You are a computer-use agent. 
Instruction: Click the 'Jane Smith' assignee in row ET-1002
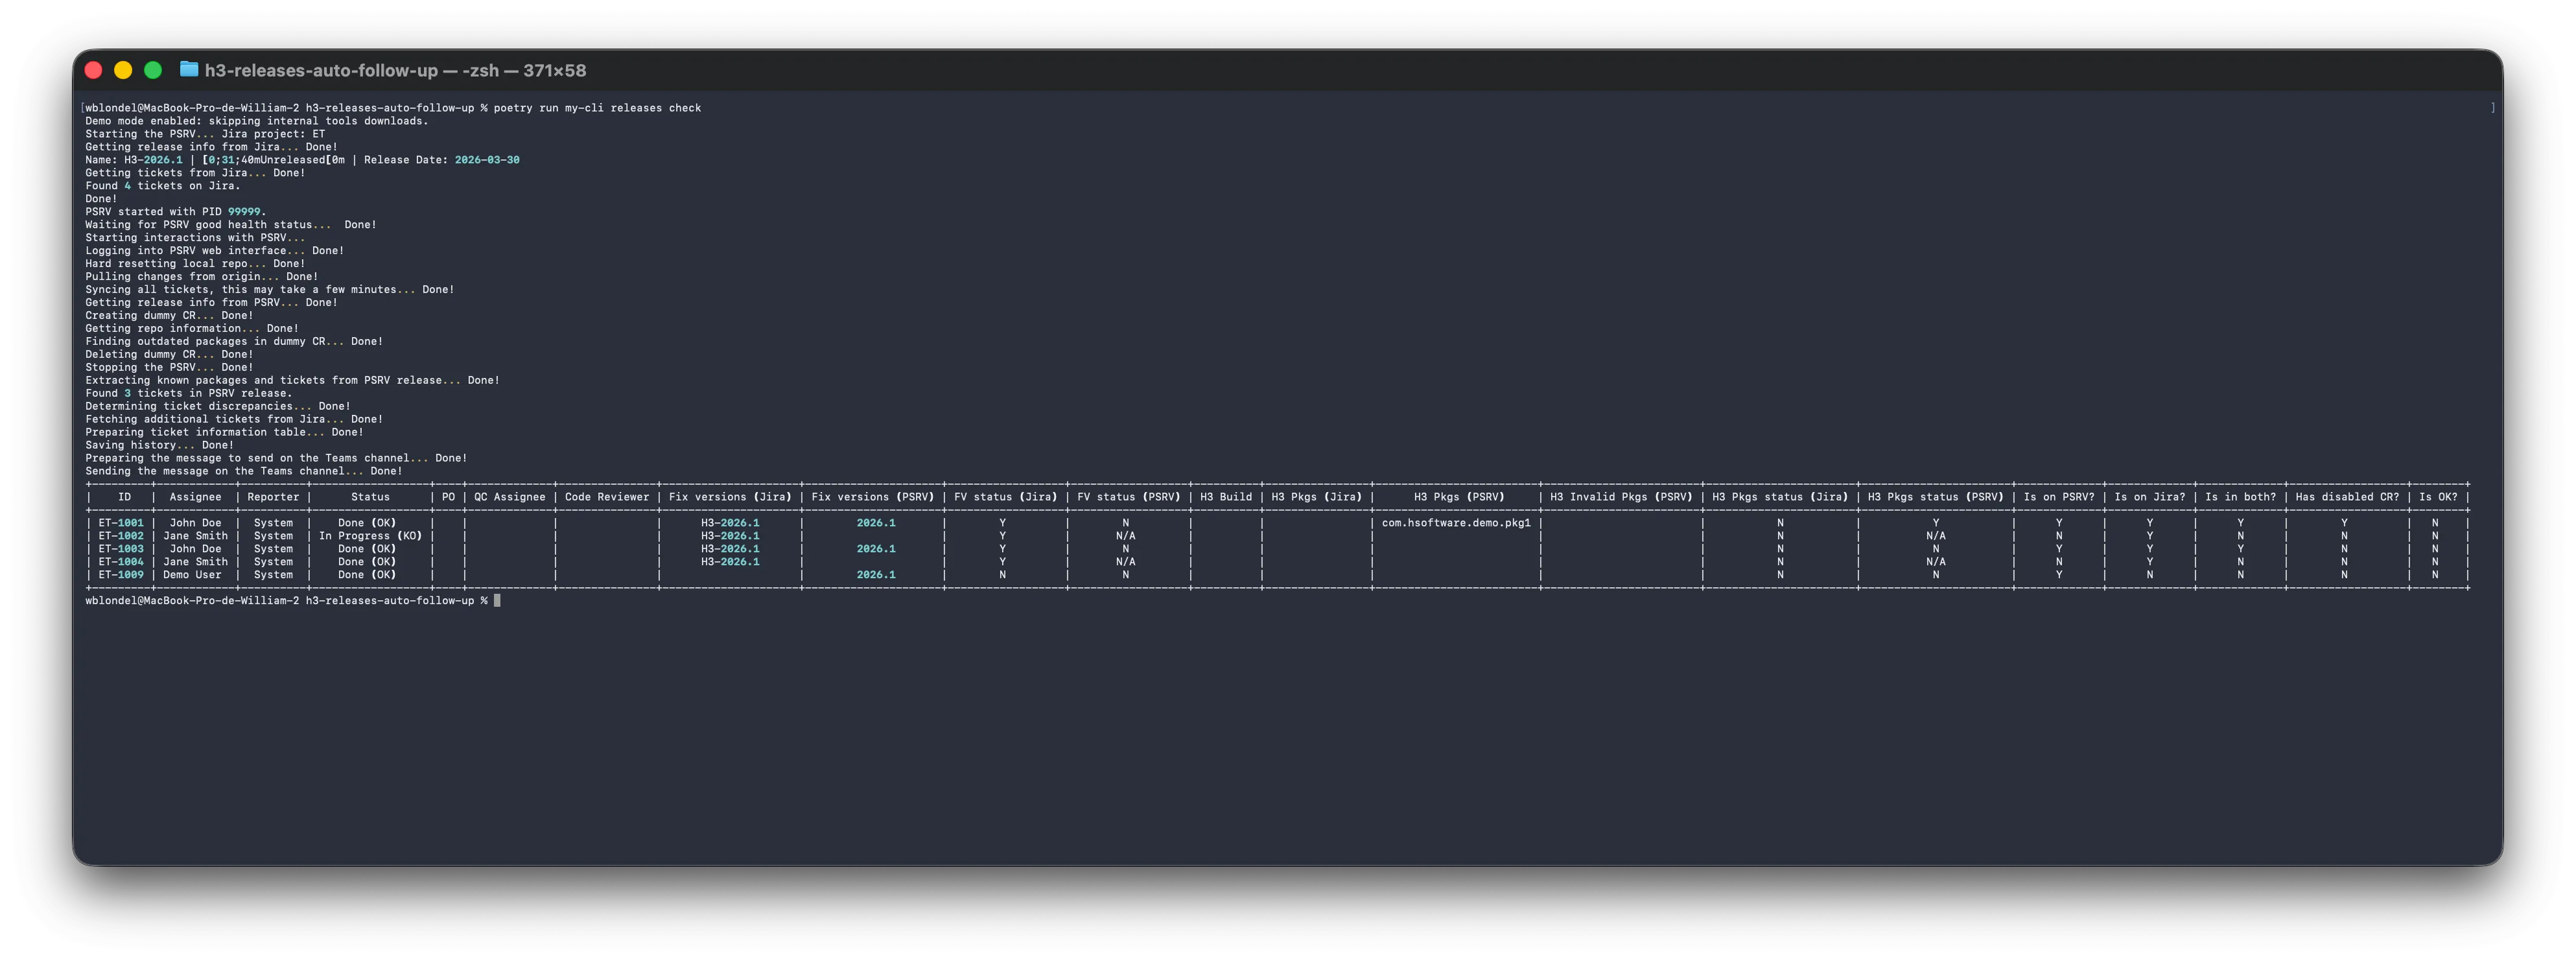195,536
